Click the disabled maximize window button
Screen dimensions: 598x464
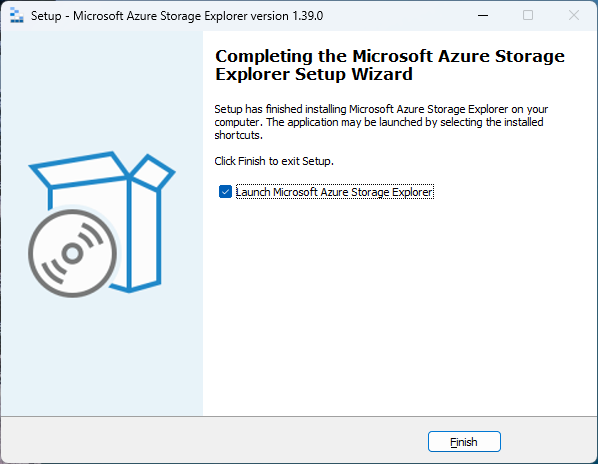528,16
